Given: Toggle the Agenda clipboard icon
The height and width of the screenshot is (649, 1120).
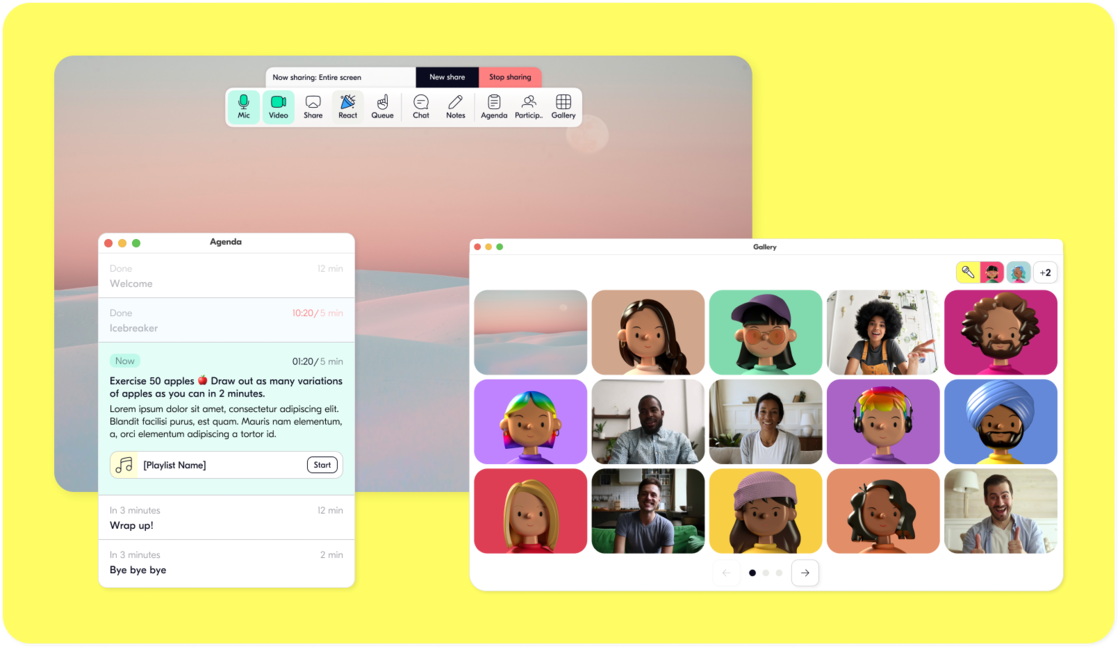Looking at the screenshot, I should click(x=494, y=106).
